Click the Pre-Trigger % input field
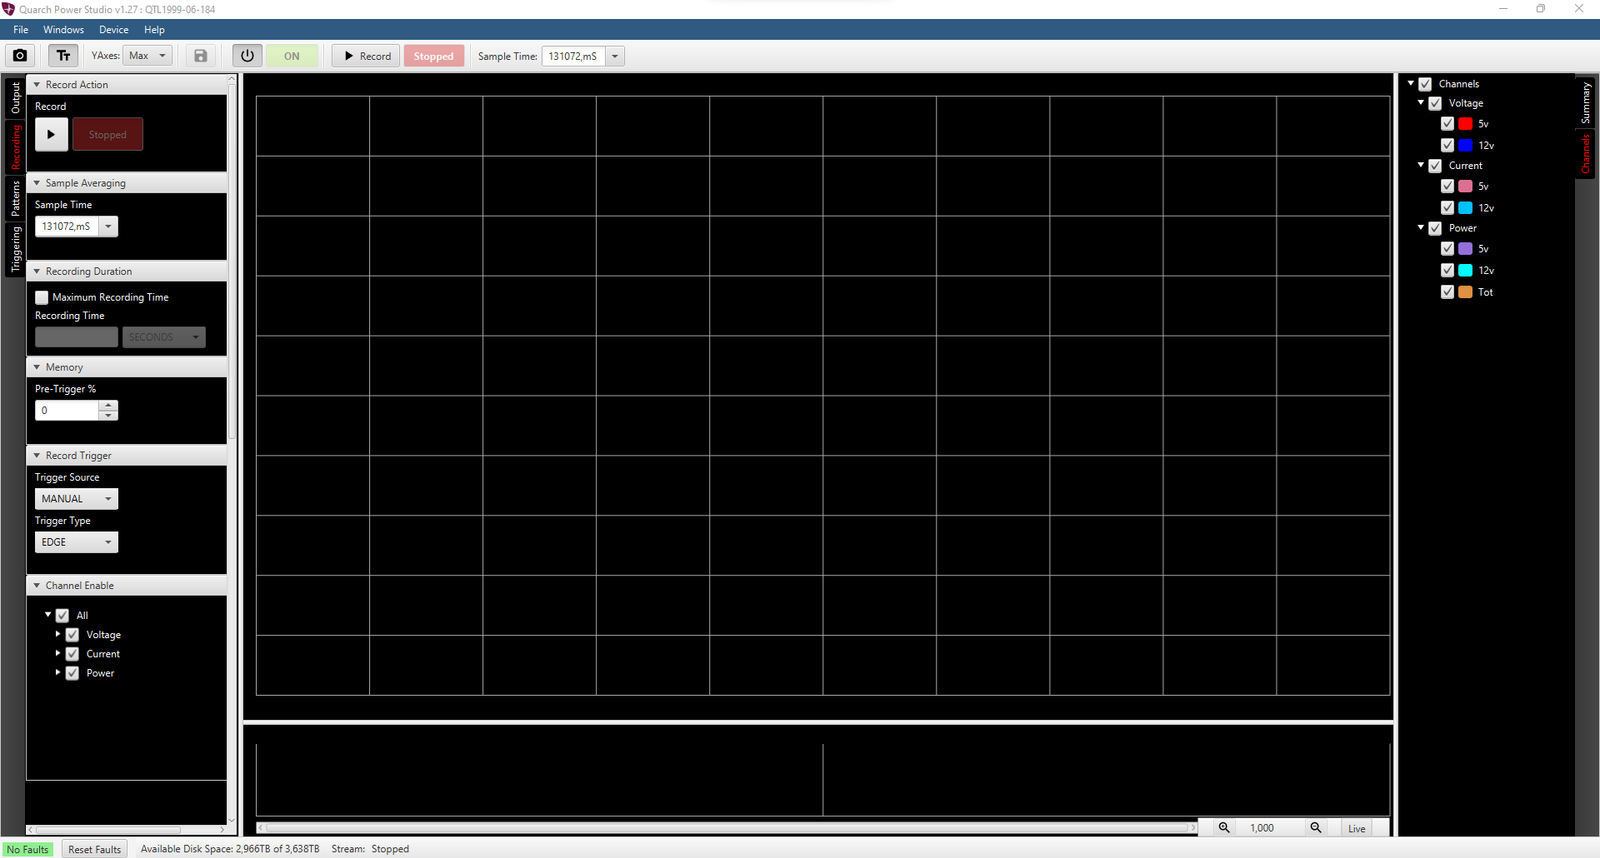The height and width of the screenshot is (858, 1600). tap(67, 410)
